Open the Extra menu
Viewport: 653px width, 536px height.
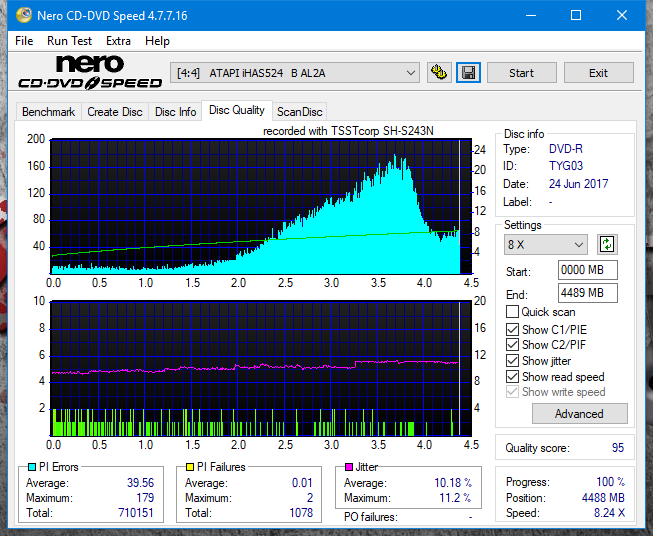point(118,41)
